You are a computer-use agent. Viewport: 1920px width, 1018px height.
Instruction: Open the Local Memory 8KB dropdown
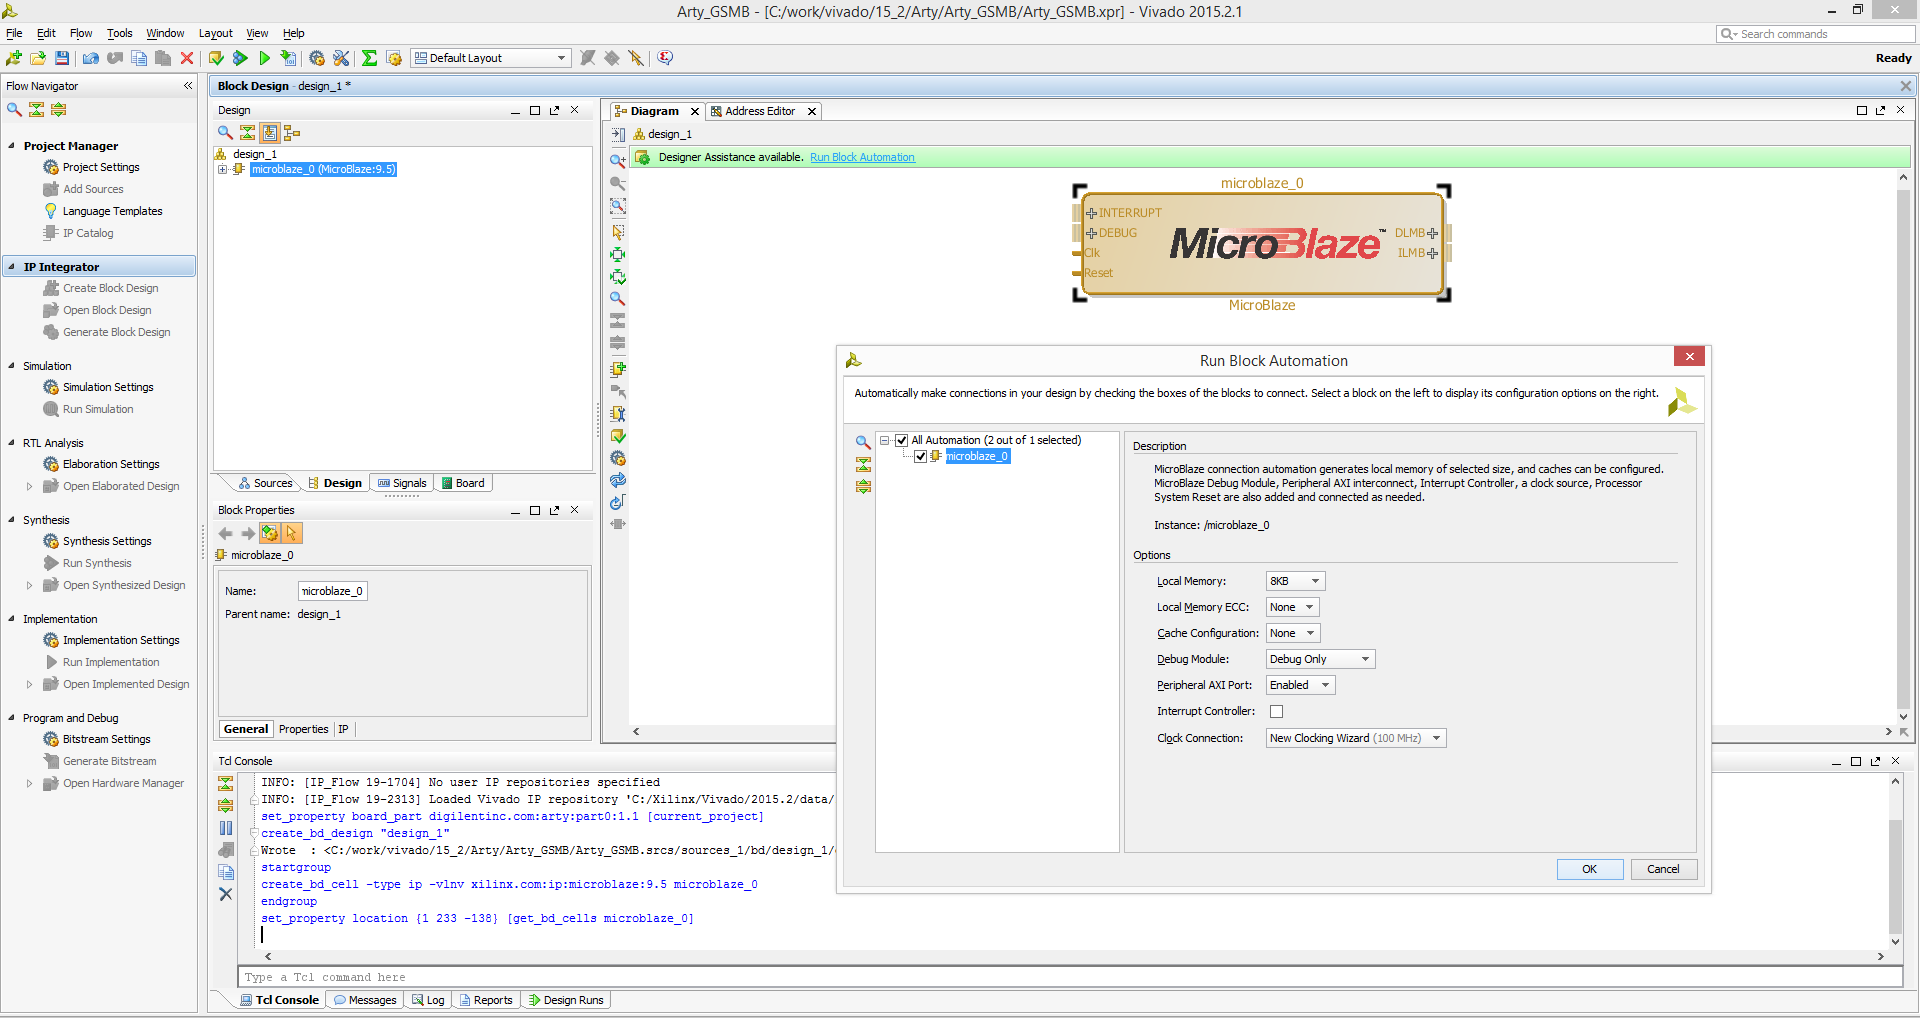tap(1295, 581)
